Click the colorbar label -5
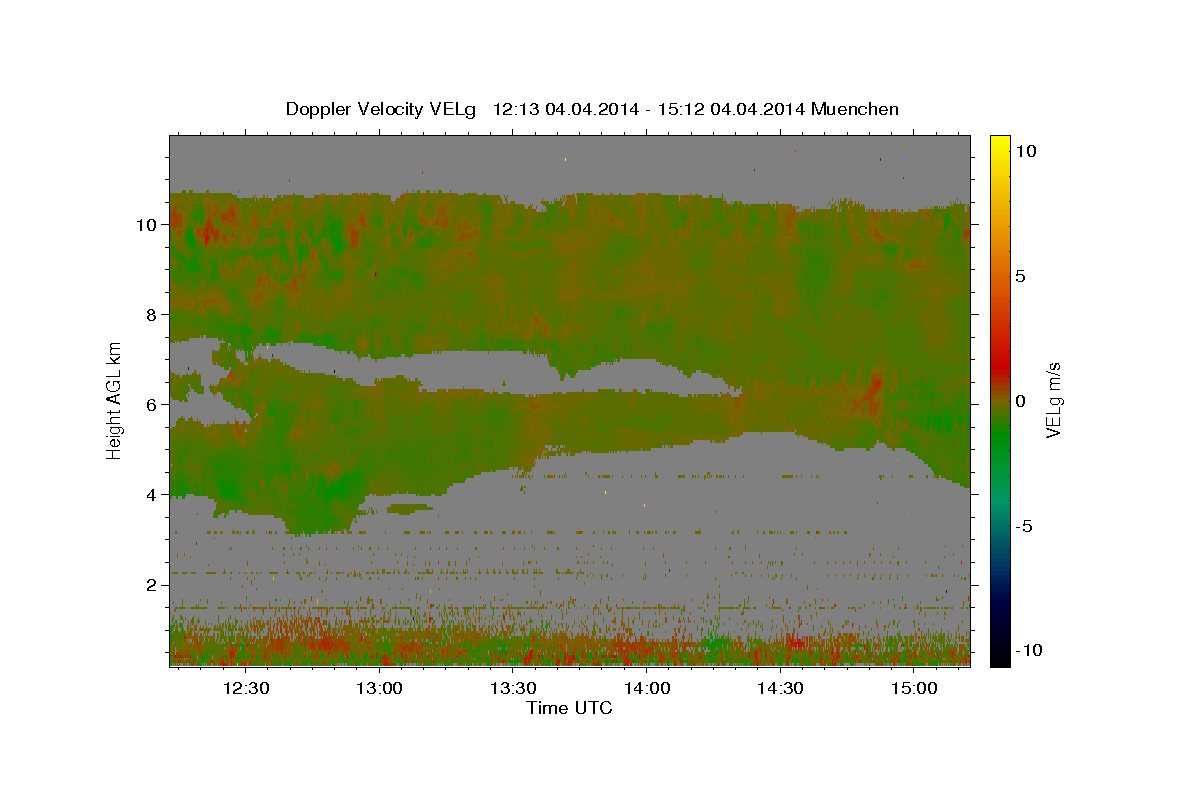The image size is (1200, 800). (x=1025, y=526)
